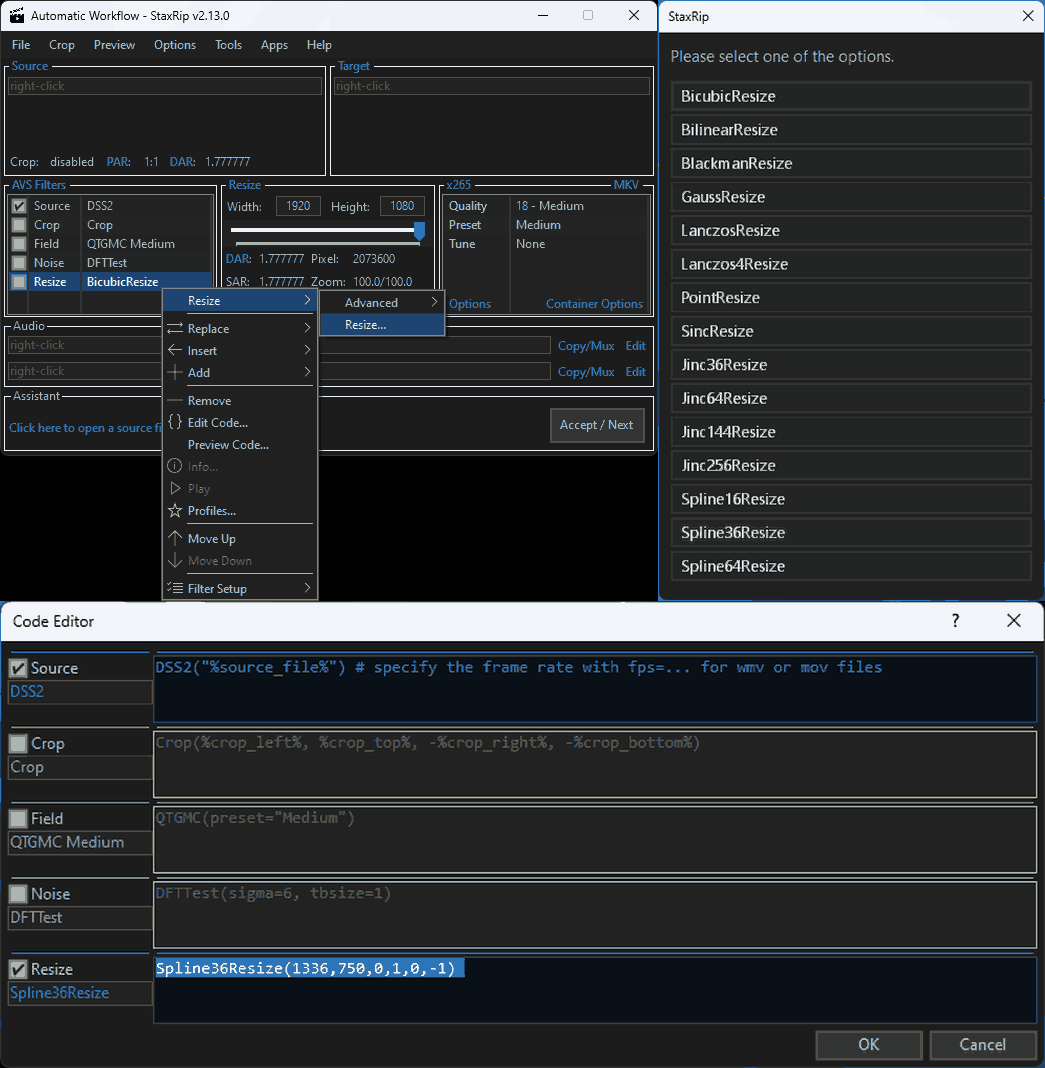
Task: Expand the Insert submenu
Action: [240, 350]
